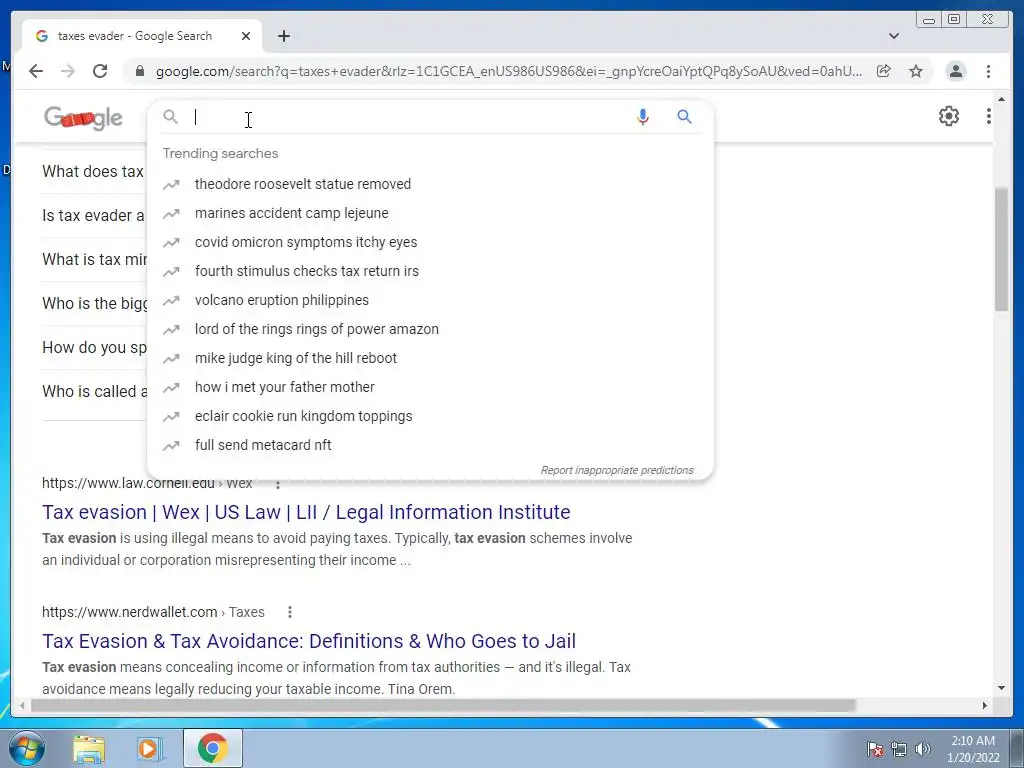Open the Google page three-dot menu at right

click(989, 116)
